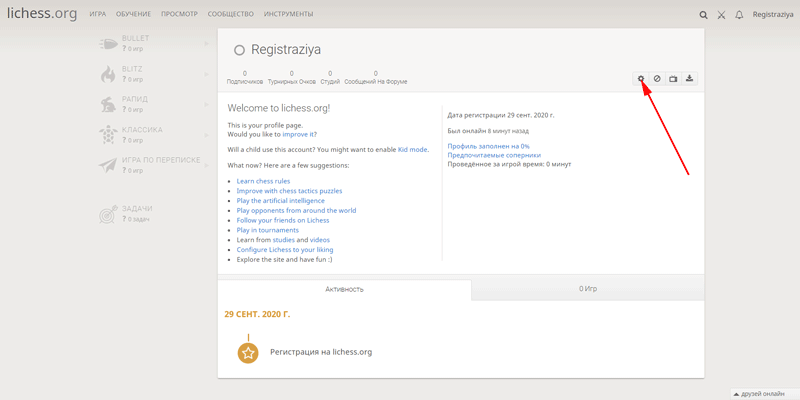Image resolution: width=800 pixels, height=400 pixels.
Task: Click the Classical turtle icon
Action: point(108,135)
